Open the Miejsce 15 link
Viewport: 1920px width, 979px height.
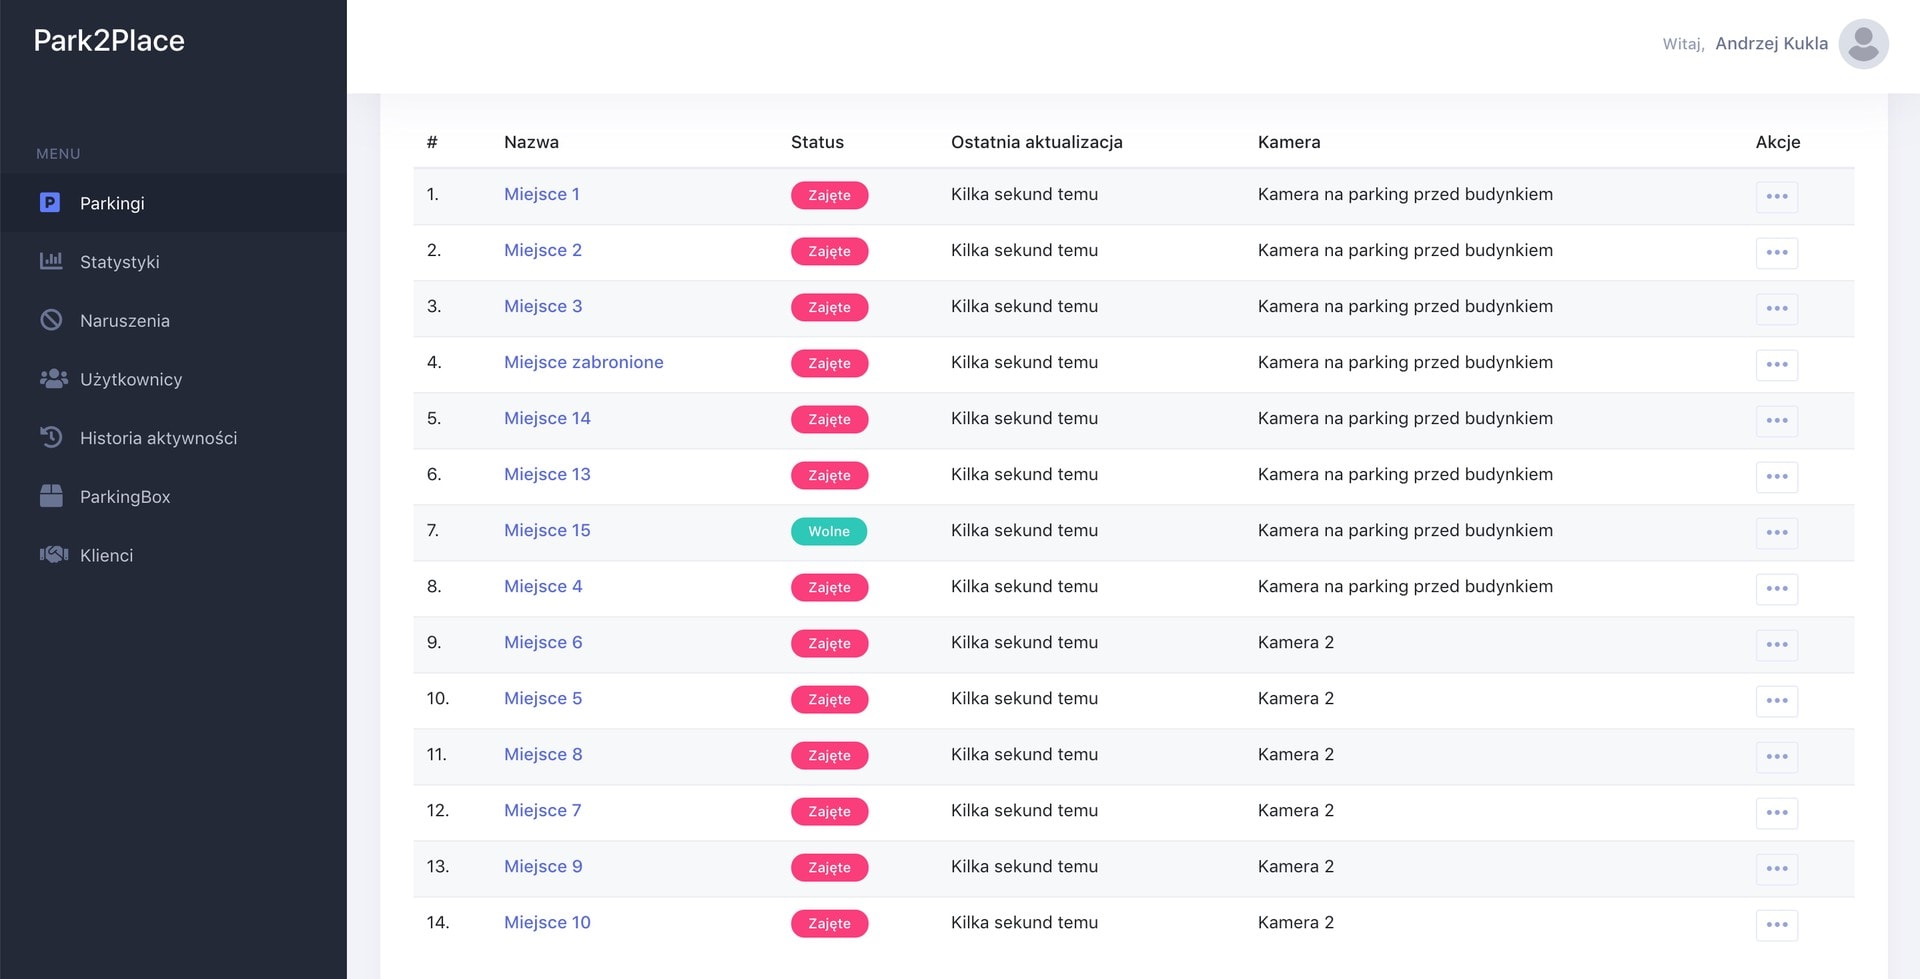547,530
